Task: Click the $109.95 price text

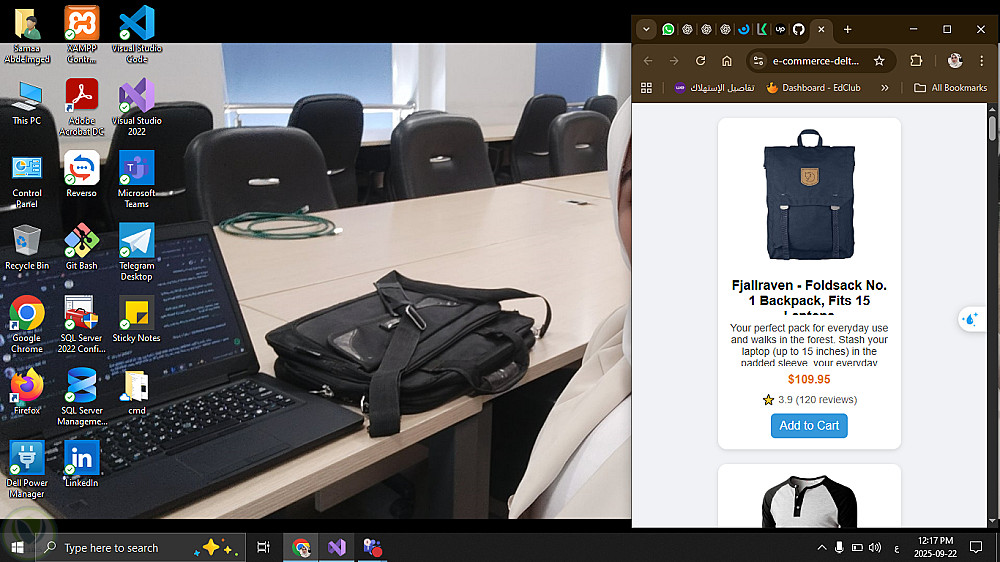Action: coord(809,380)
